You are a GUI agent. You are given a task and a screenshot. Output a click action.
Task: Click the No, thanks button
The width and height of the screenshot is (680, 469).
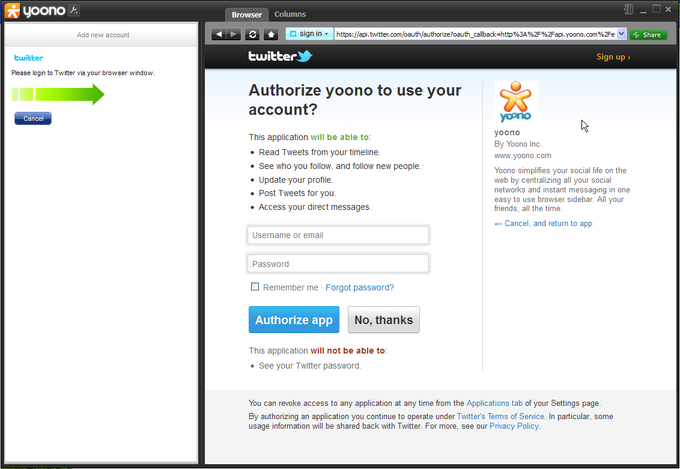384,320
